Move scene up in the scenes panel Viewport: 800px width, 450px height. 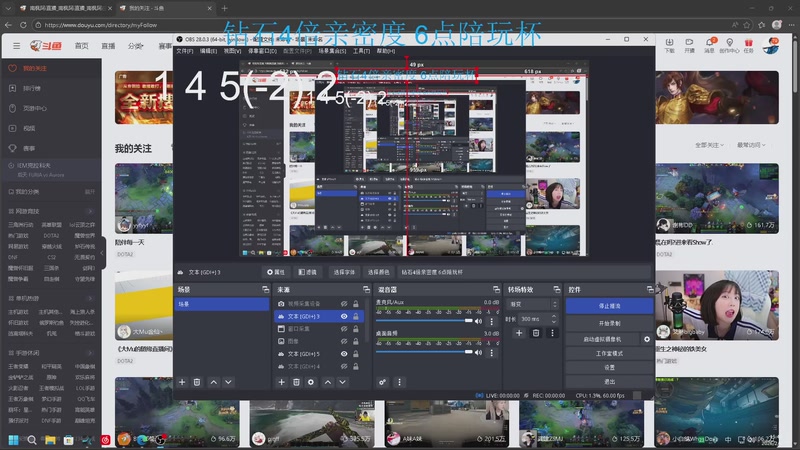pyautogui.click(x=214, y=382)
